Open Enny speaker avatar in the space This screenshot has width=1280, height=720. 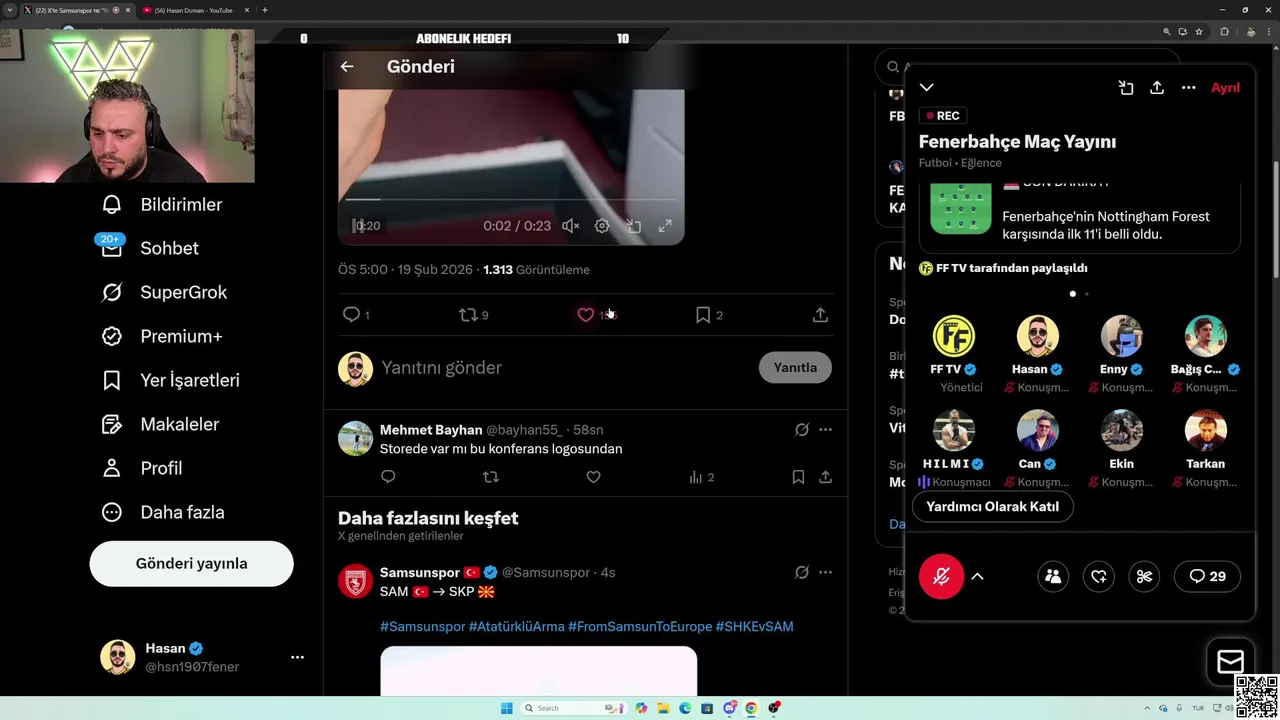(1122, 336)
